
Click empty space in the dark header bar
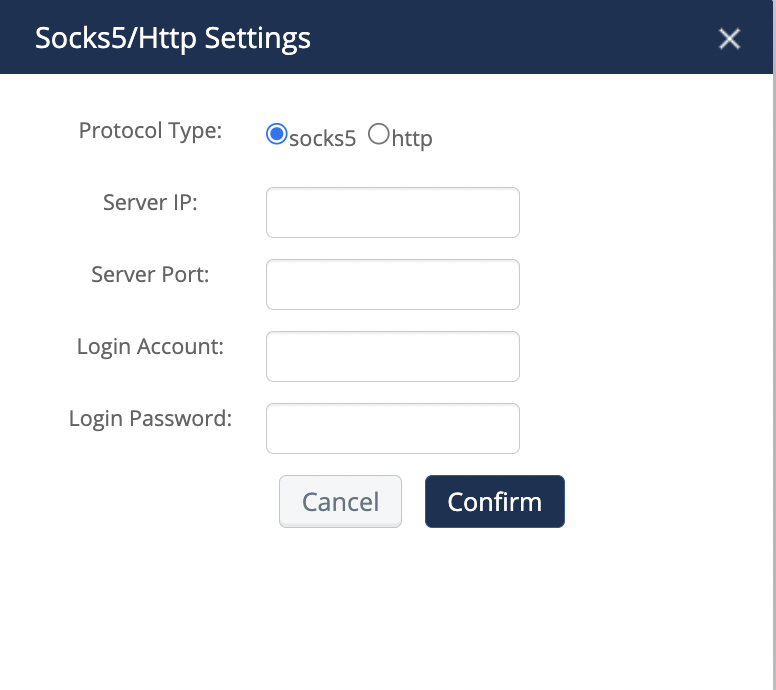[x=520, y=39]
